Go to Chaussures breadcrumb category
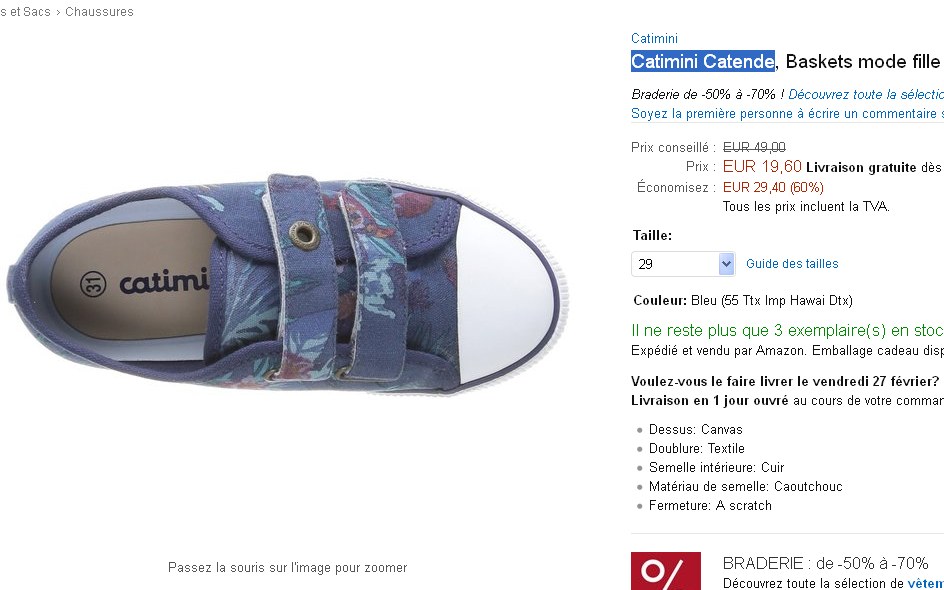 click(x=99, y=11)
